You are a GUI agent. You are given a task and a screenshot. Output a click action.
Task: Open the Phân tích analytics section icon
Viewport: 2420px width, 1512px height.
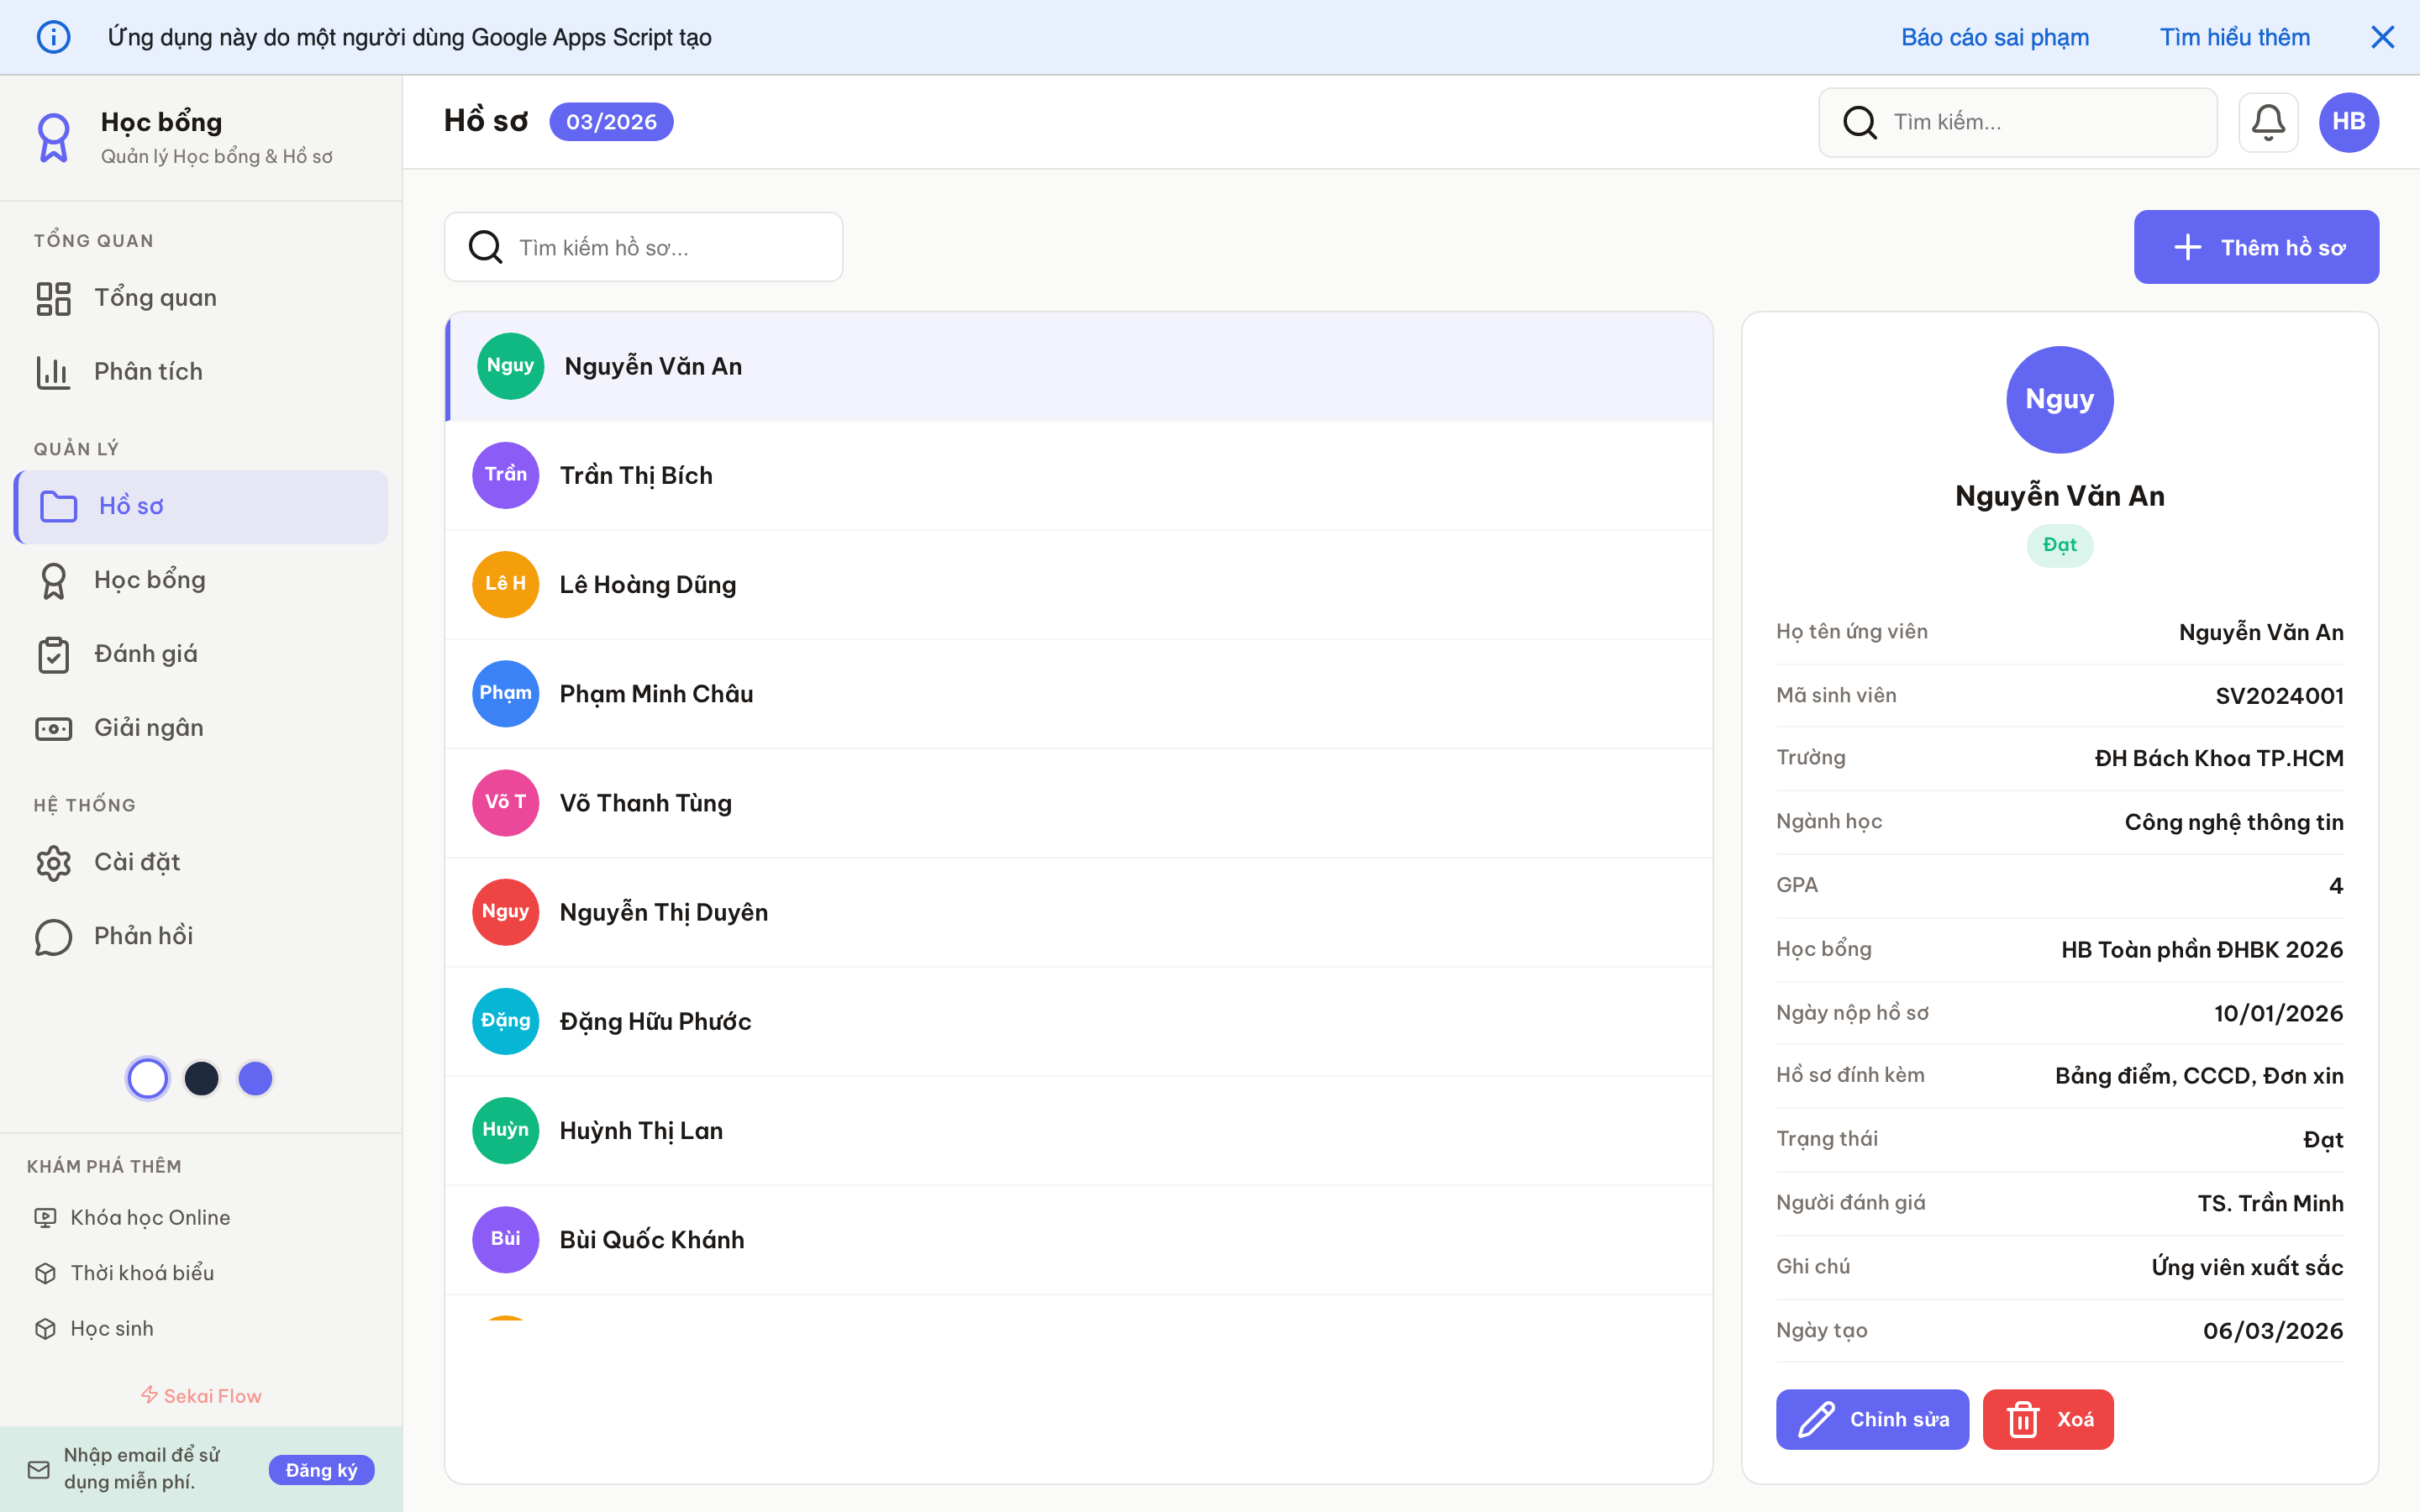click(x=53, y=371)
